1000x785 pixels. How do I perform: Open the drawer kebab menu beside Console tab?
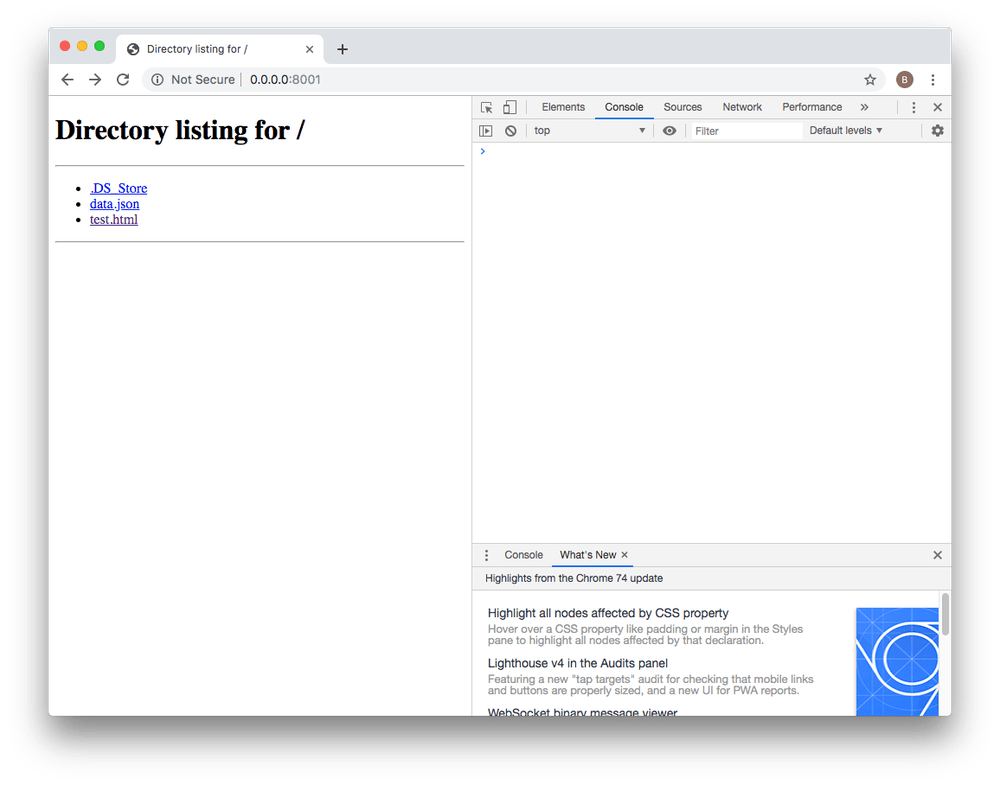pyautogui.click(x=486, y=555)
